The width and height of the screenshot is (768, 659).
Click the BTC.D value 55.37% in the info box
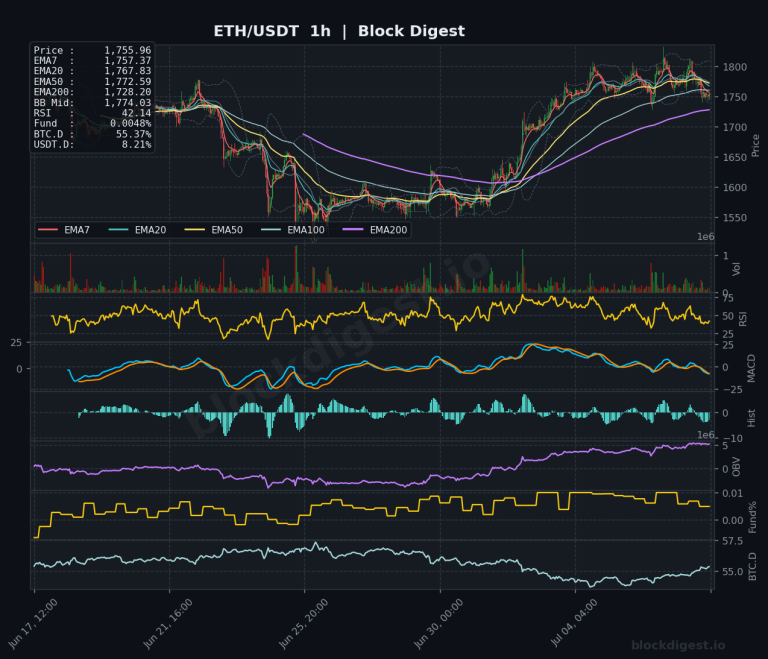pos(133,134)
